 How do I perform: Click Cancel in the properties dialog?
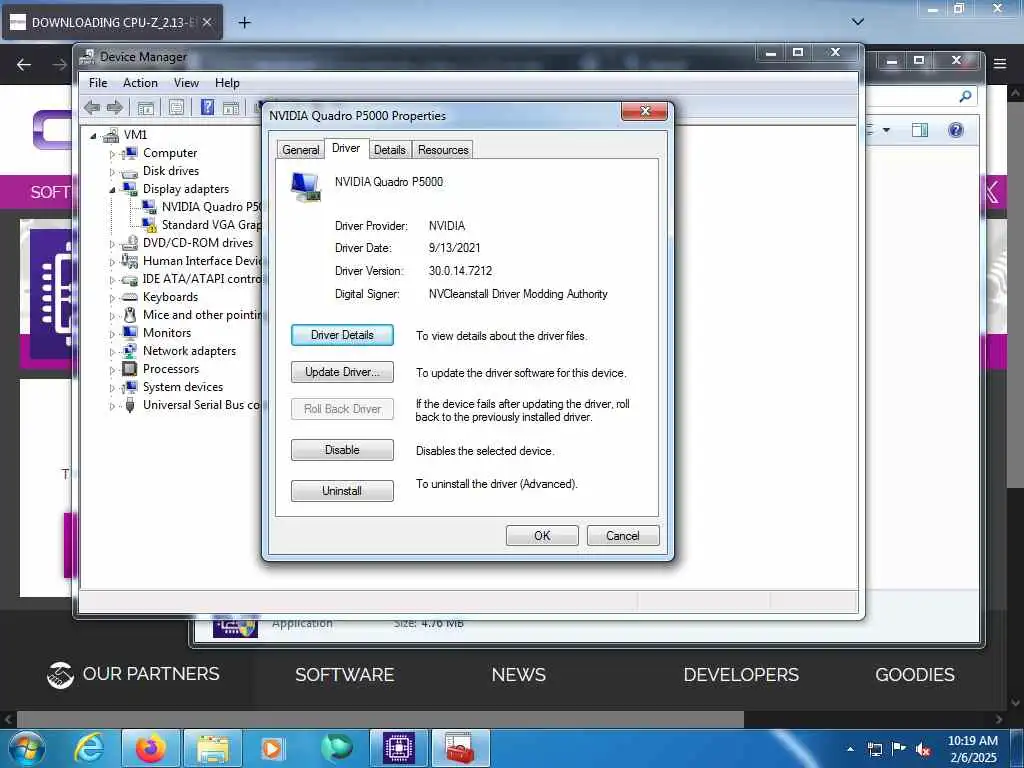(x=623, y=536)
